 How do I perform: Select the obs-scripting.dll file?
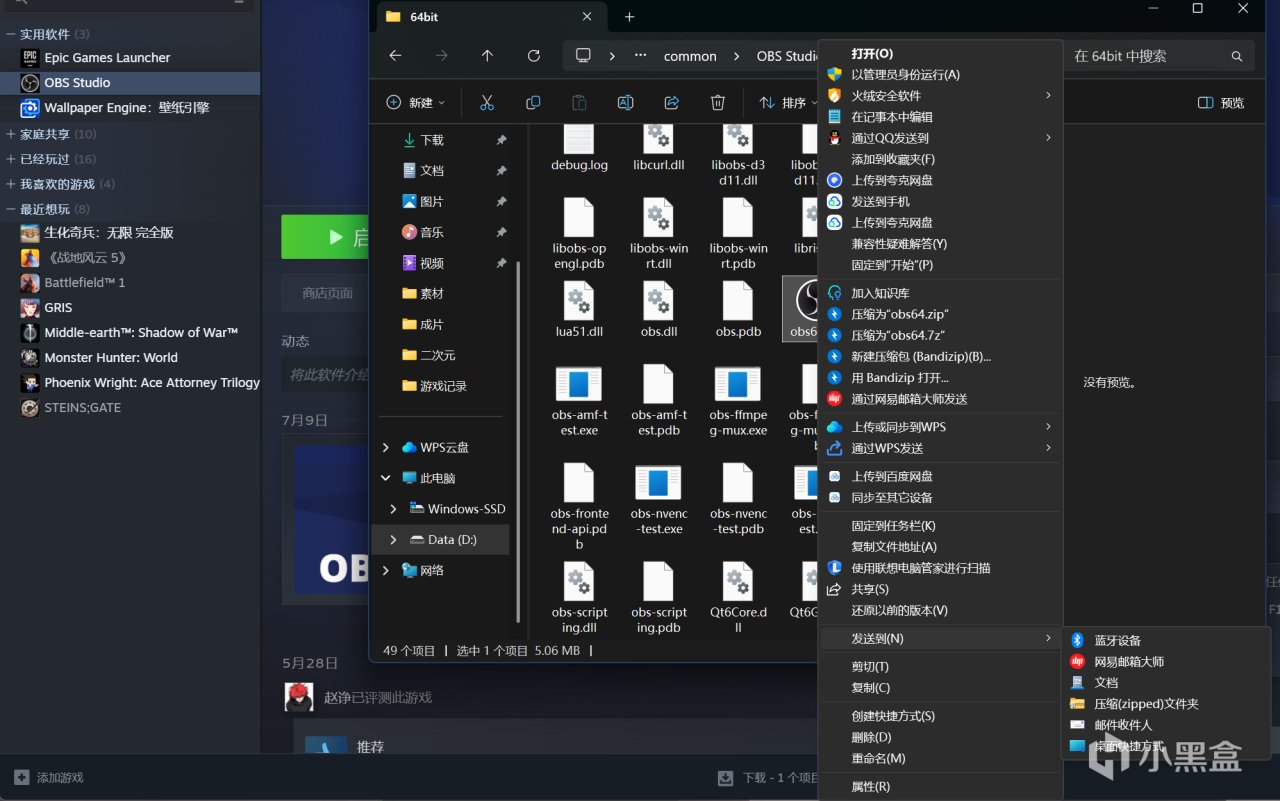579,597
